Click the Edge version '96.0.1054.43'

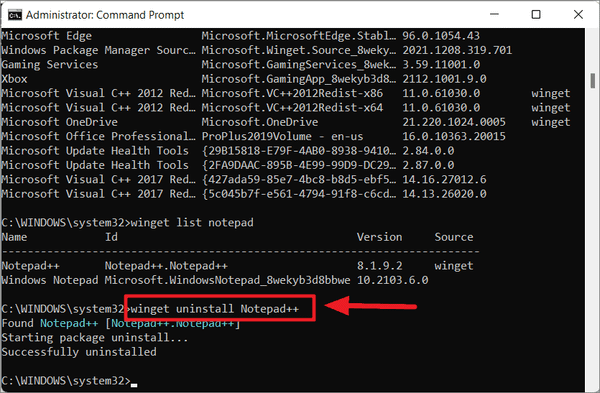[441, 36]
